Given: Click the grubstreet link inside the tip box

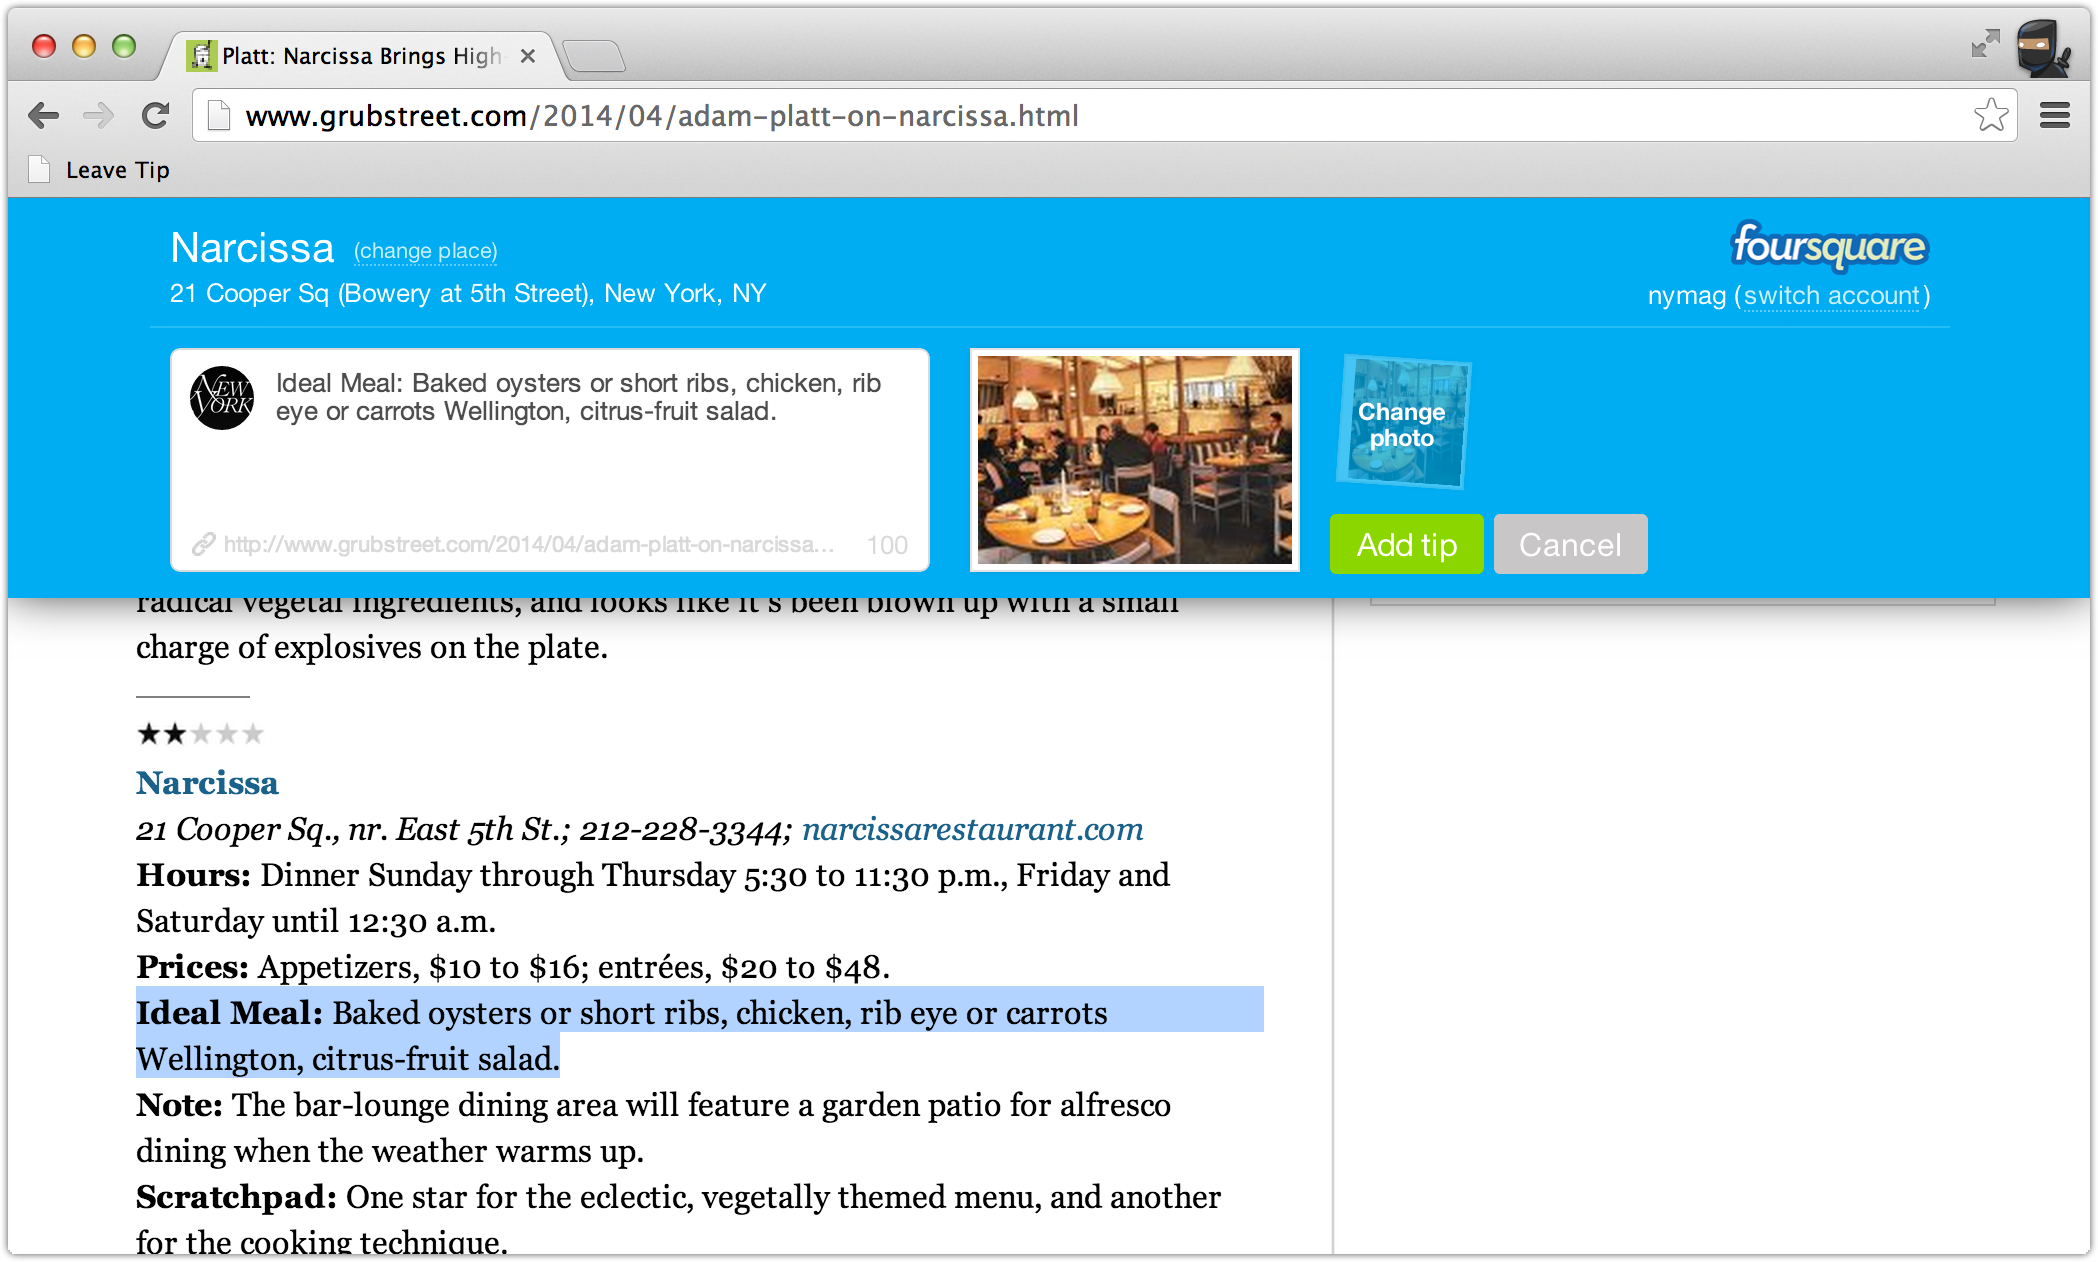Looking at the screenshot, I should pyautogui.click(x=529, y=544).
